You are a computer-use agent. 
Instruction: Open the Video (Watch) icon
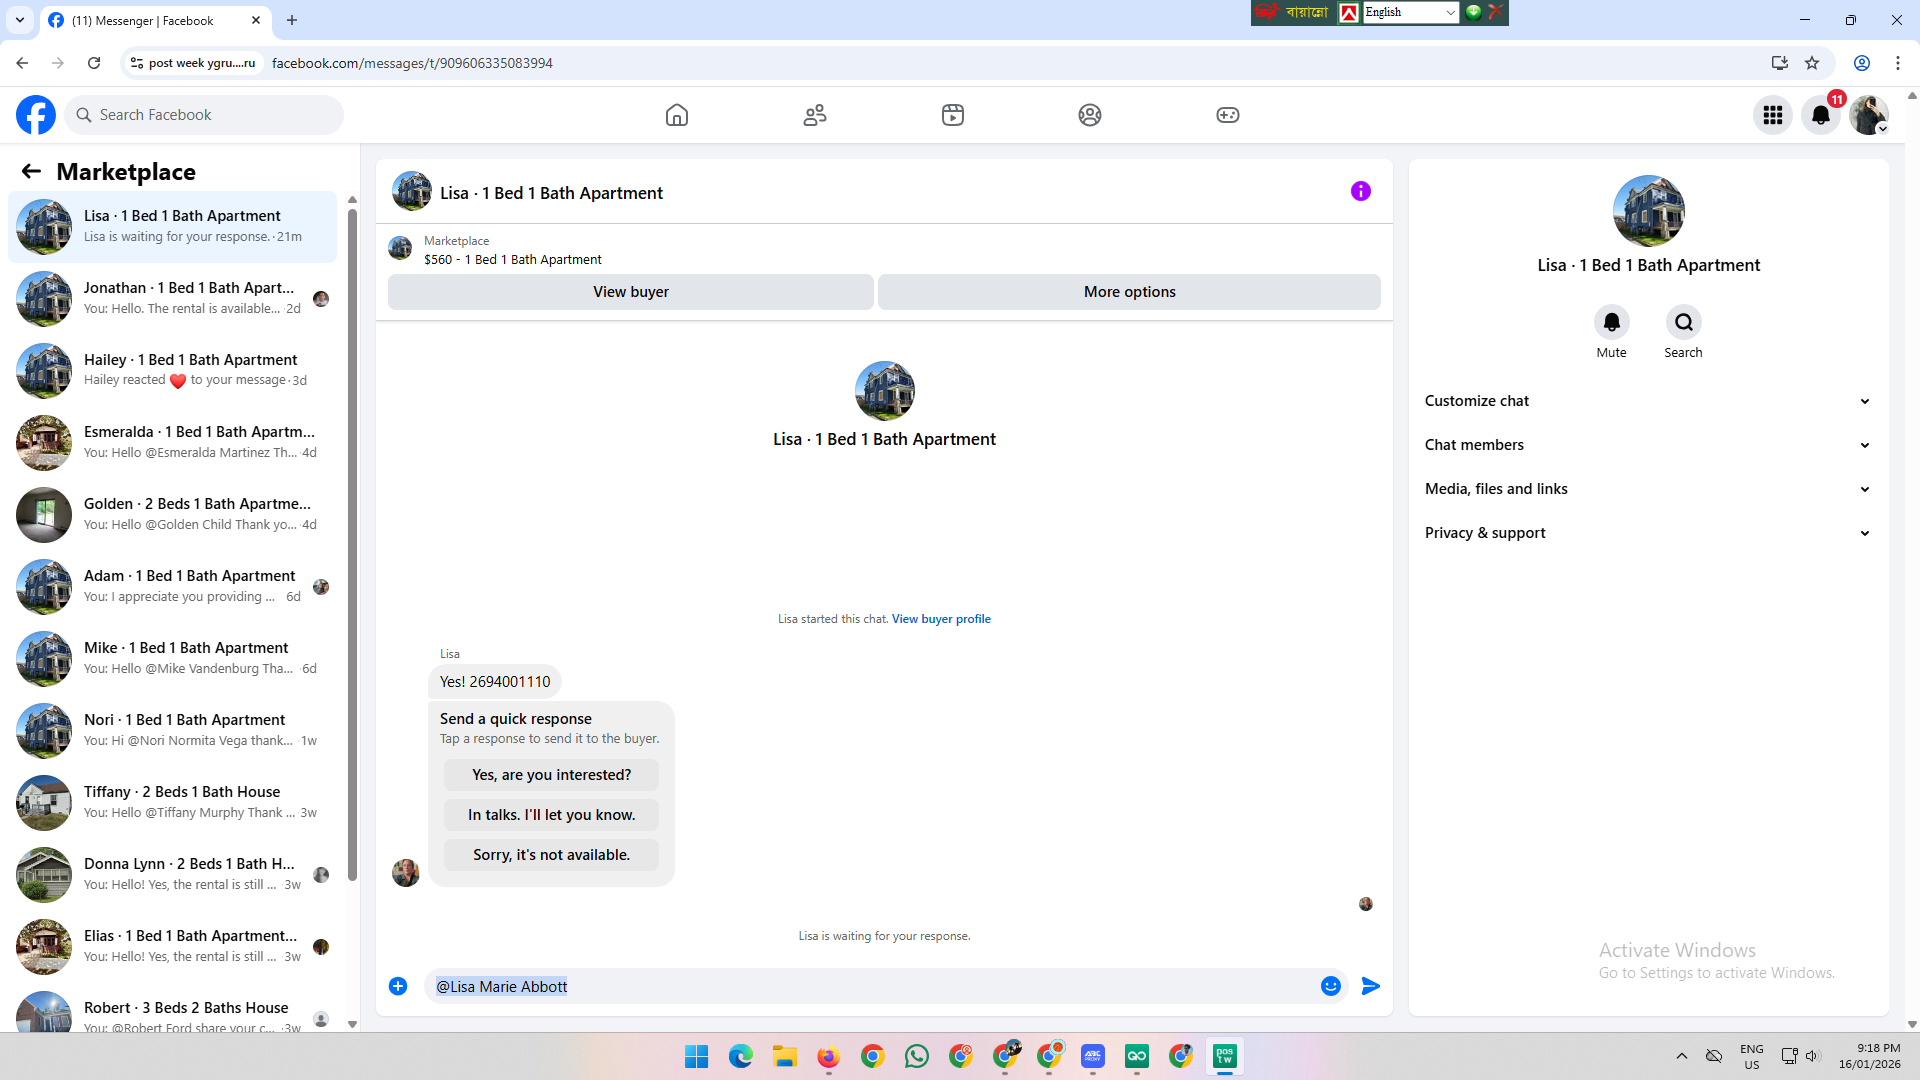pos(953,115)
